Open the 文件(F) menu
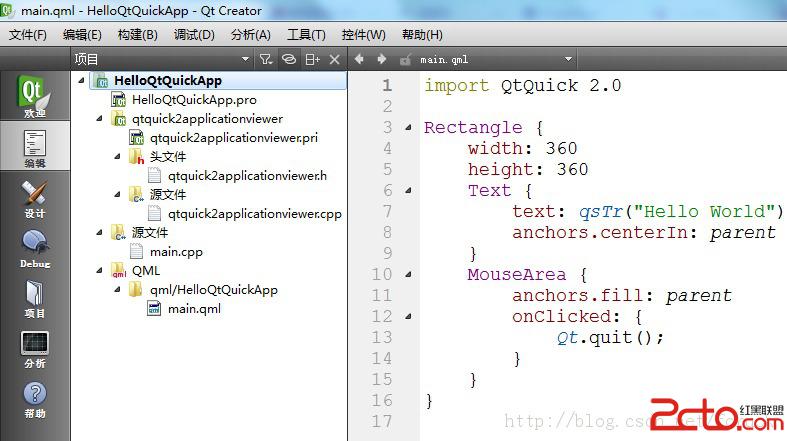The height and width of the screenshot is (441, 787). [28, 35]
